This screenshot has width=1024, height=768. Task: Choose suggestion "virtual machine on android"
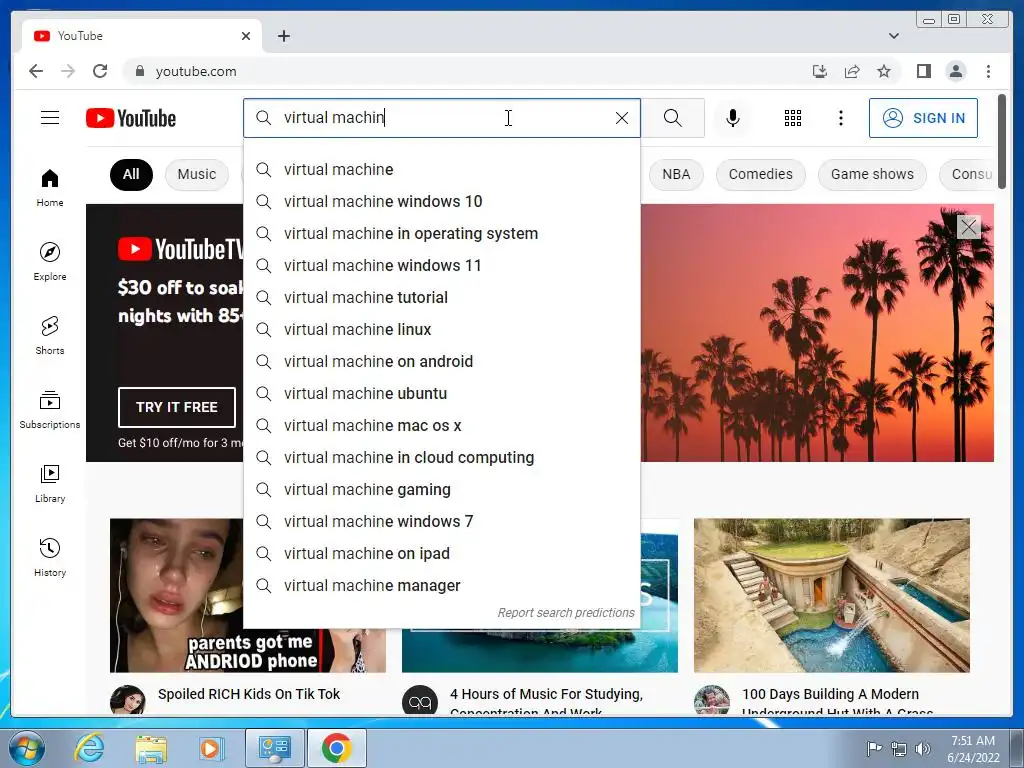pyautogui.click(x=441, y=362)
